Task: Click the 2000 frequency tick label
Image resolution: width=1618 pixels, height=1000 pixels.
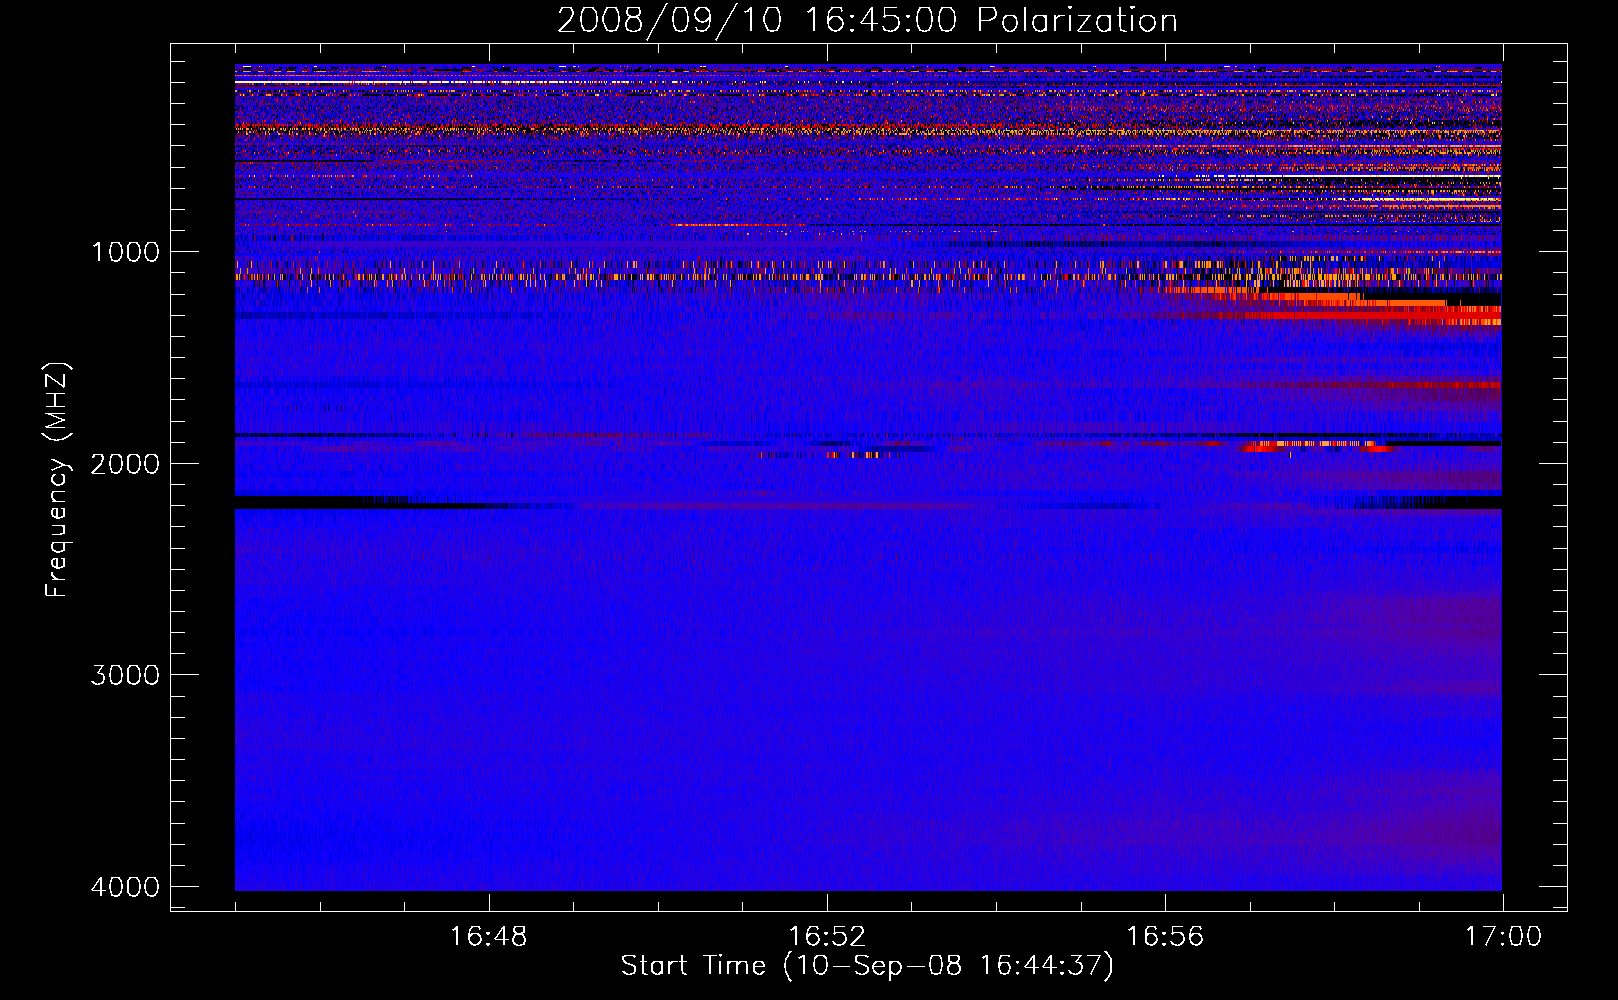Action: pyautogui.click(x=125, y=463)
